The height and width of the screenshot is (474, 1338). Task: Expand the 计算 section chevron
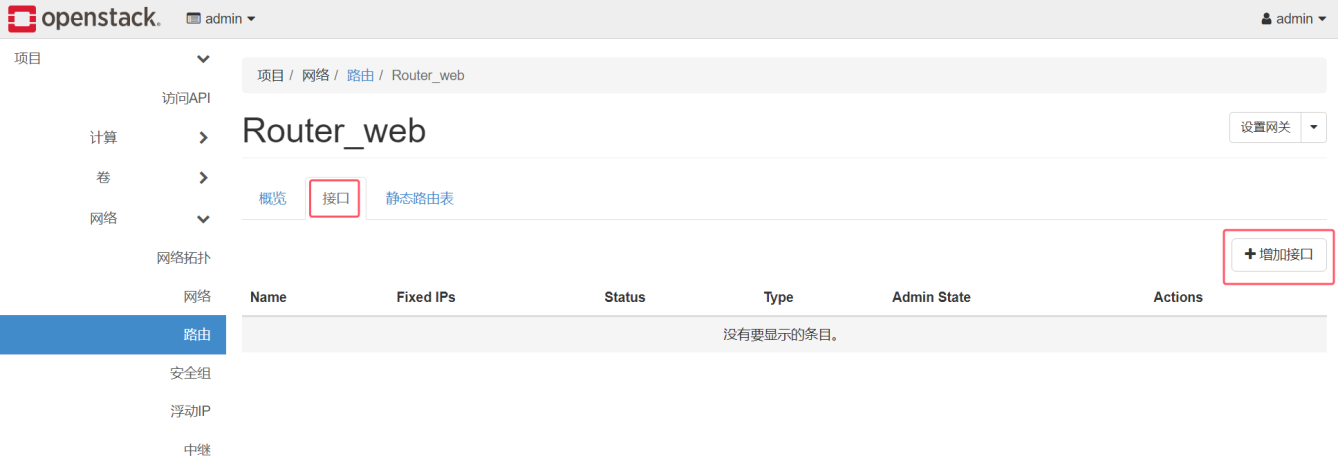[x=203, y=138]
